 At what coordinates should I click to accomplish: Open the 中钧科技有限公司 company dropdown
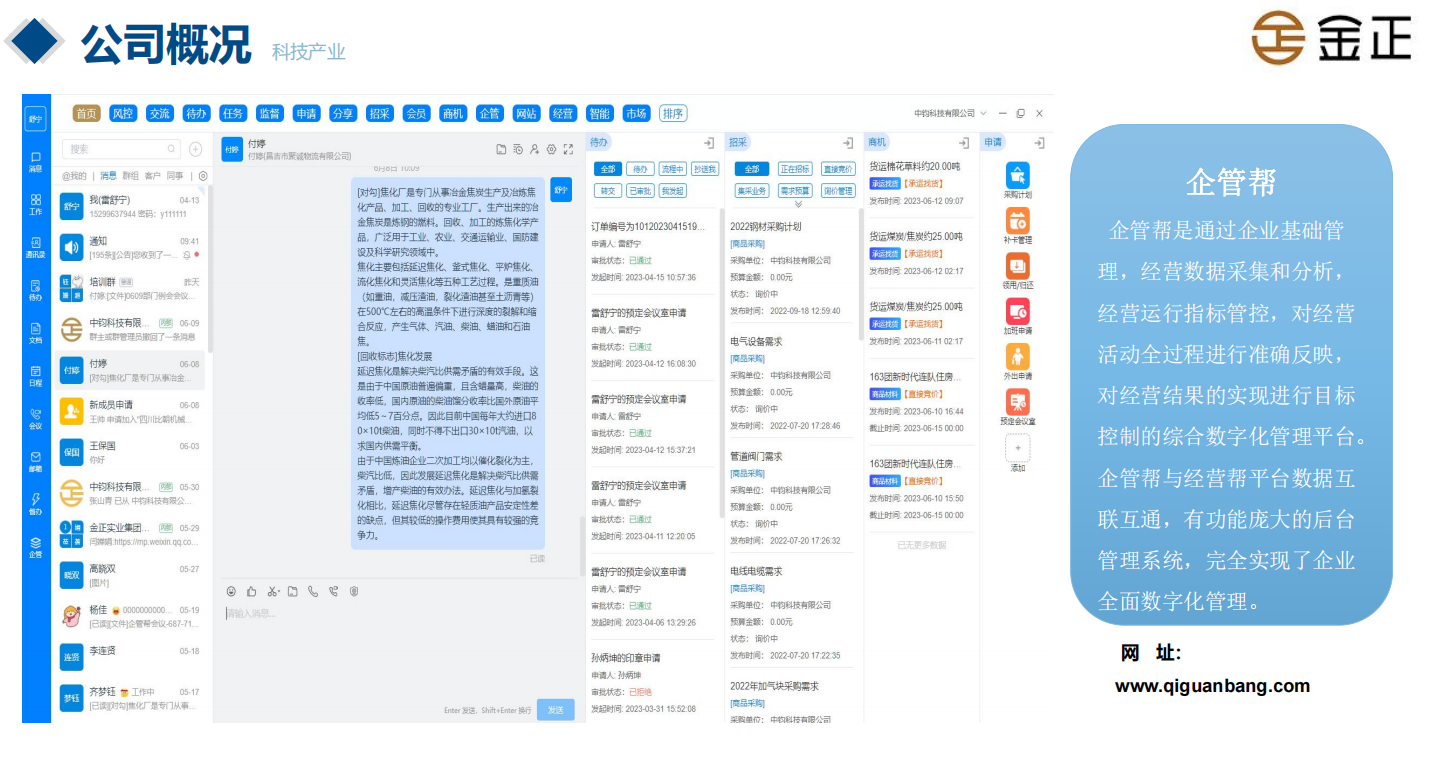(x=950, y=113)
